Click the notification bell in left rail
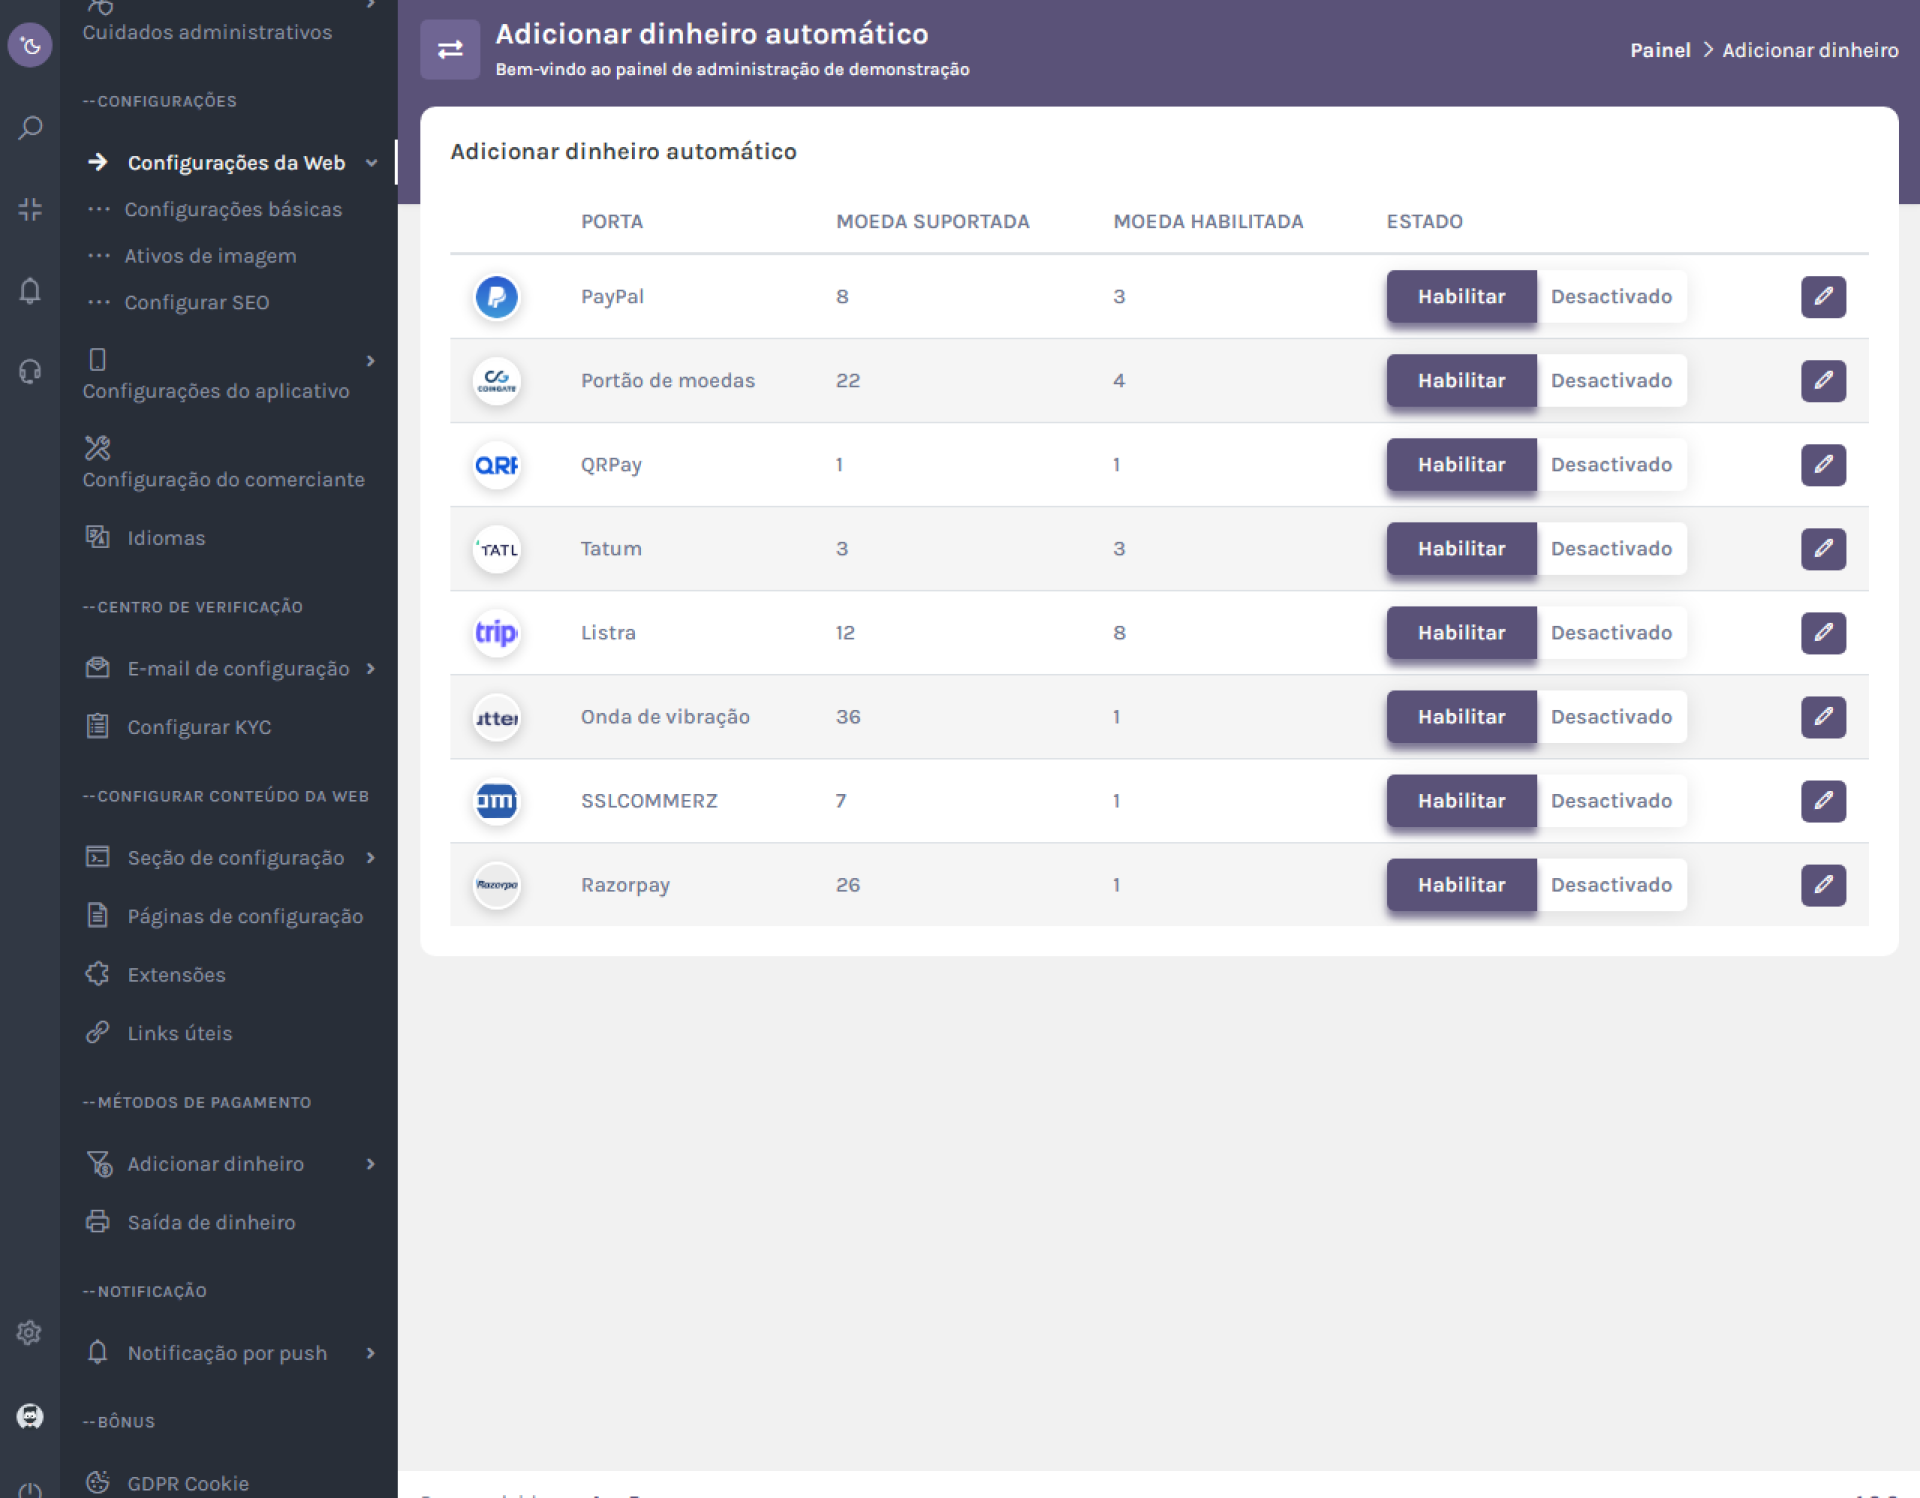 tap(30, 291)
